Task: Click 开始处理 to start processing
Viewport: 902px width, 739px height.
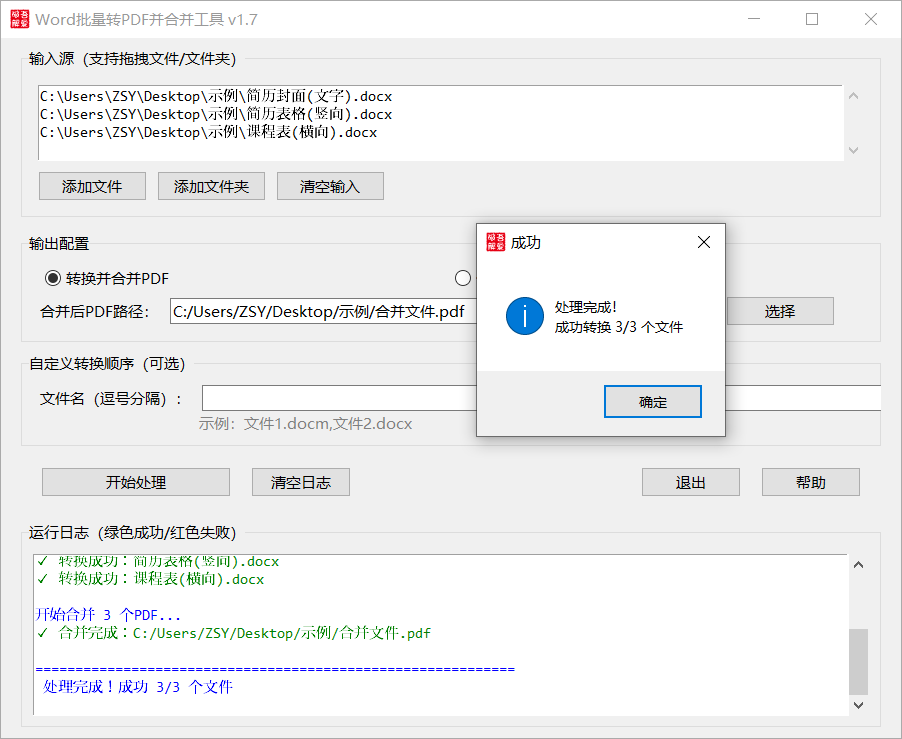Action: click(135, 482)
